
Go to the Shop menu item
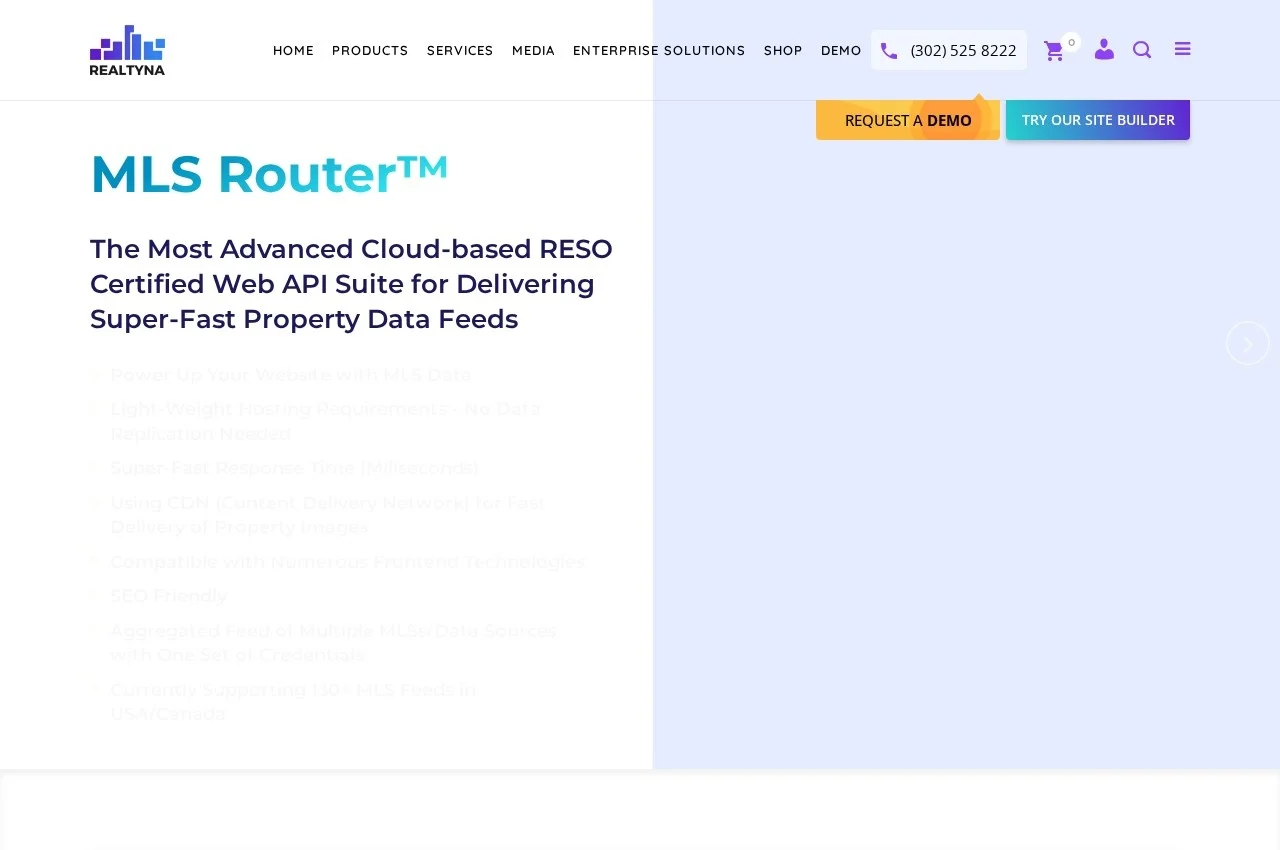(x=783, y=50)
